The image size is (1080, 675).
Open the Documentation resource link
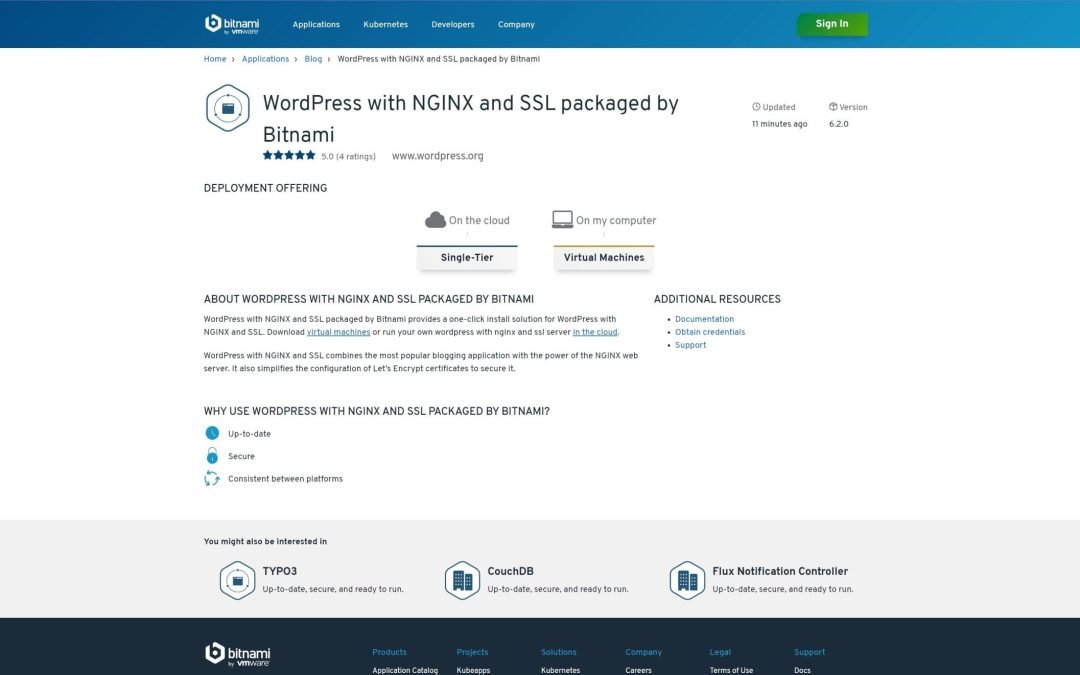click(x=704, y=319)
